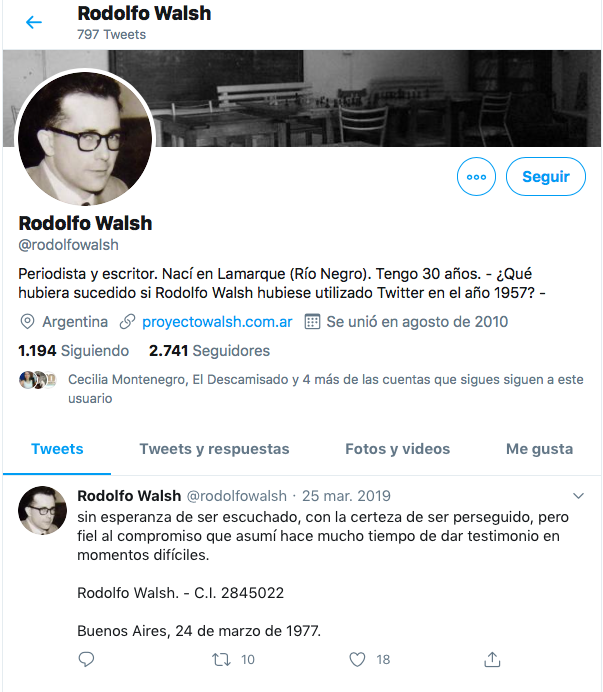Expand the tweet options chevron
The height and width of the screenshot is (692, 603).
(x=578, y=496)
